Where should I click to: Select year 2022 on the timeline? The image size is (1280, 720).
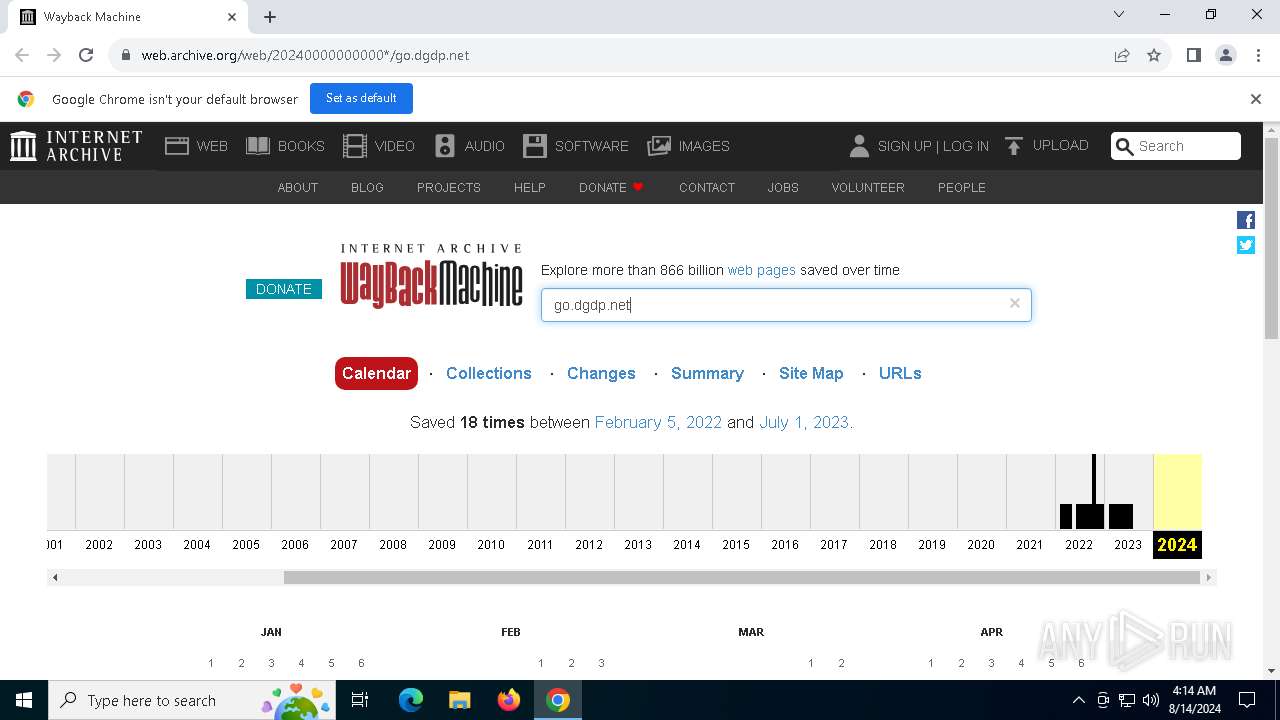point(1079,544)
